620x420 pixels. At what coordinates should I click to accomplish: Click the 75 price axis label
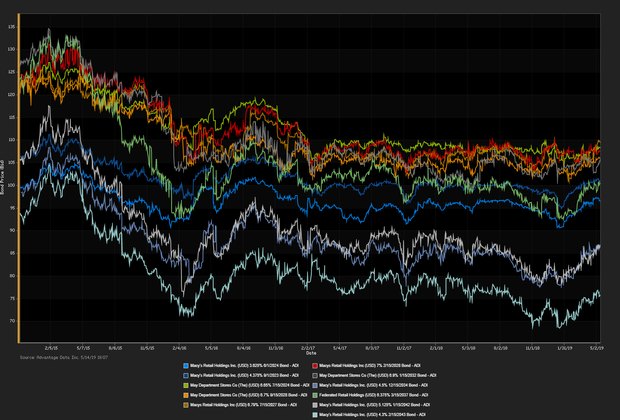(12, 299)
